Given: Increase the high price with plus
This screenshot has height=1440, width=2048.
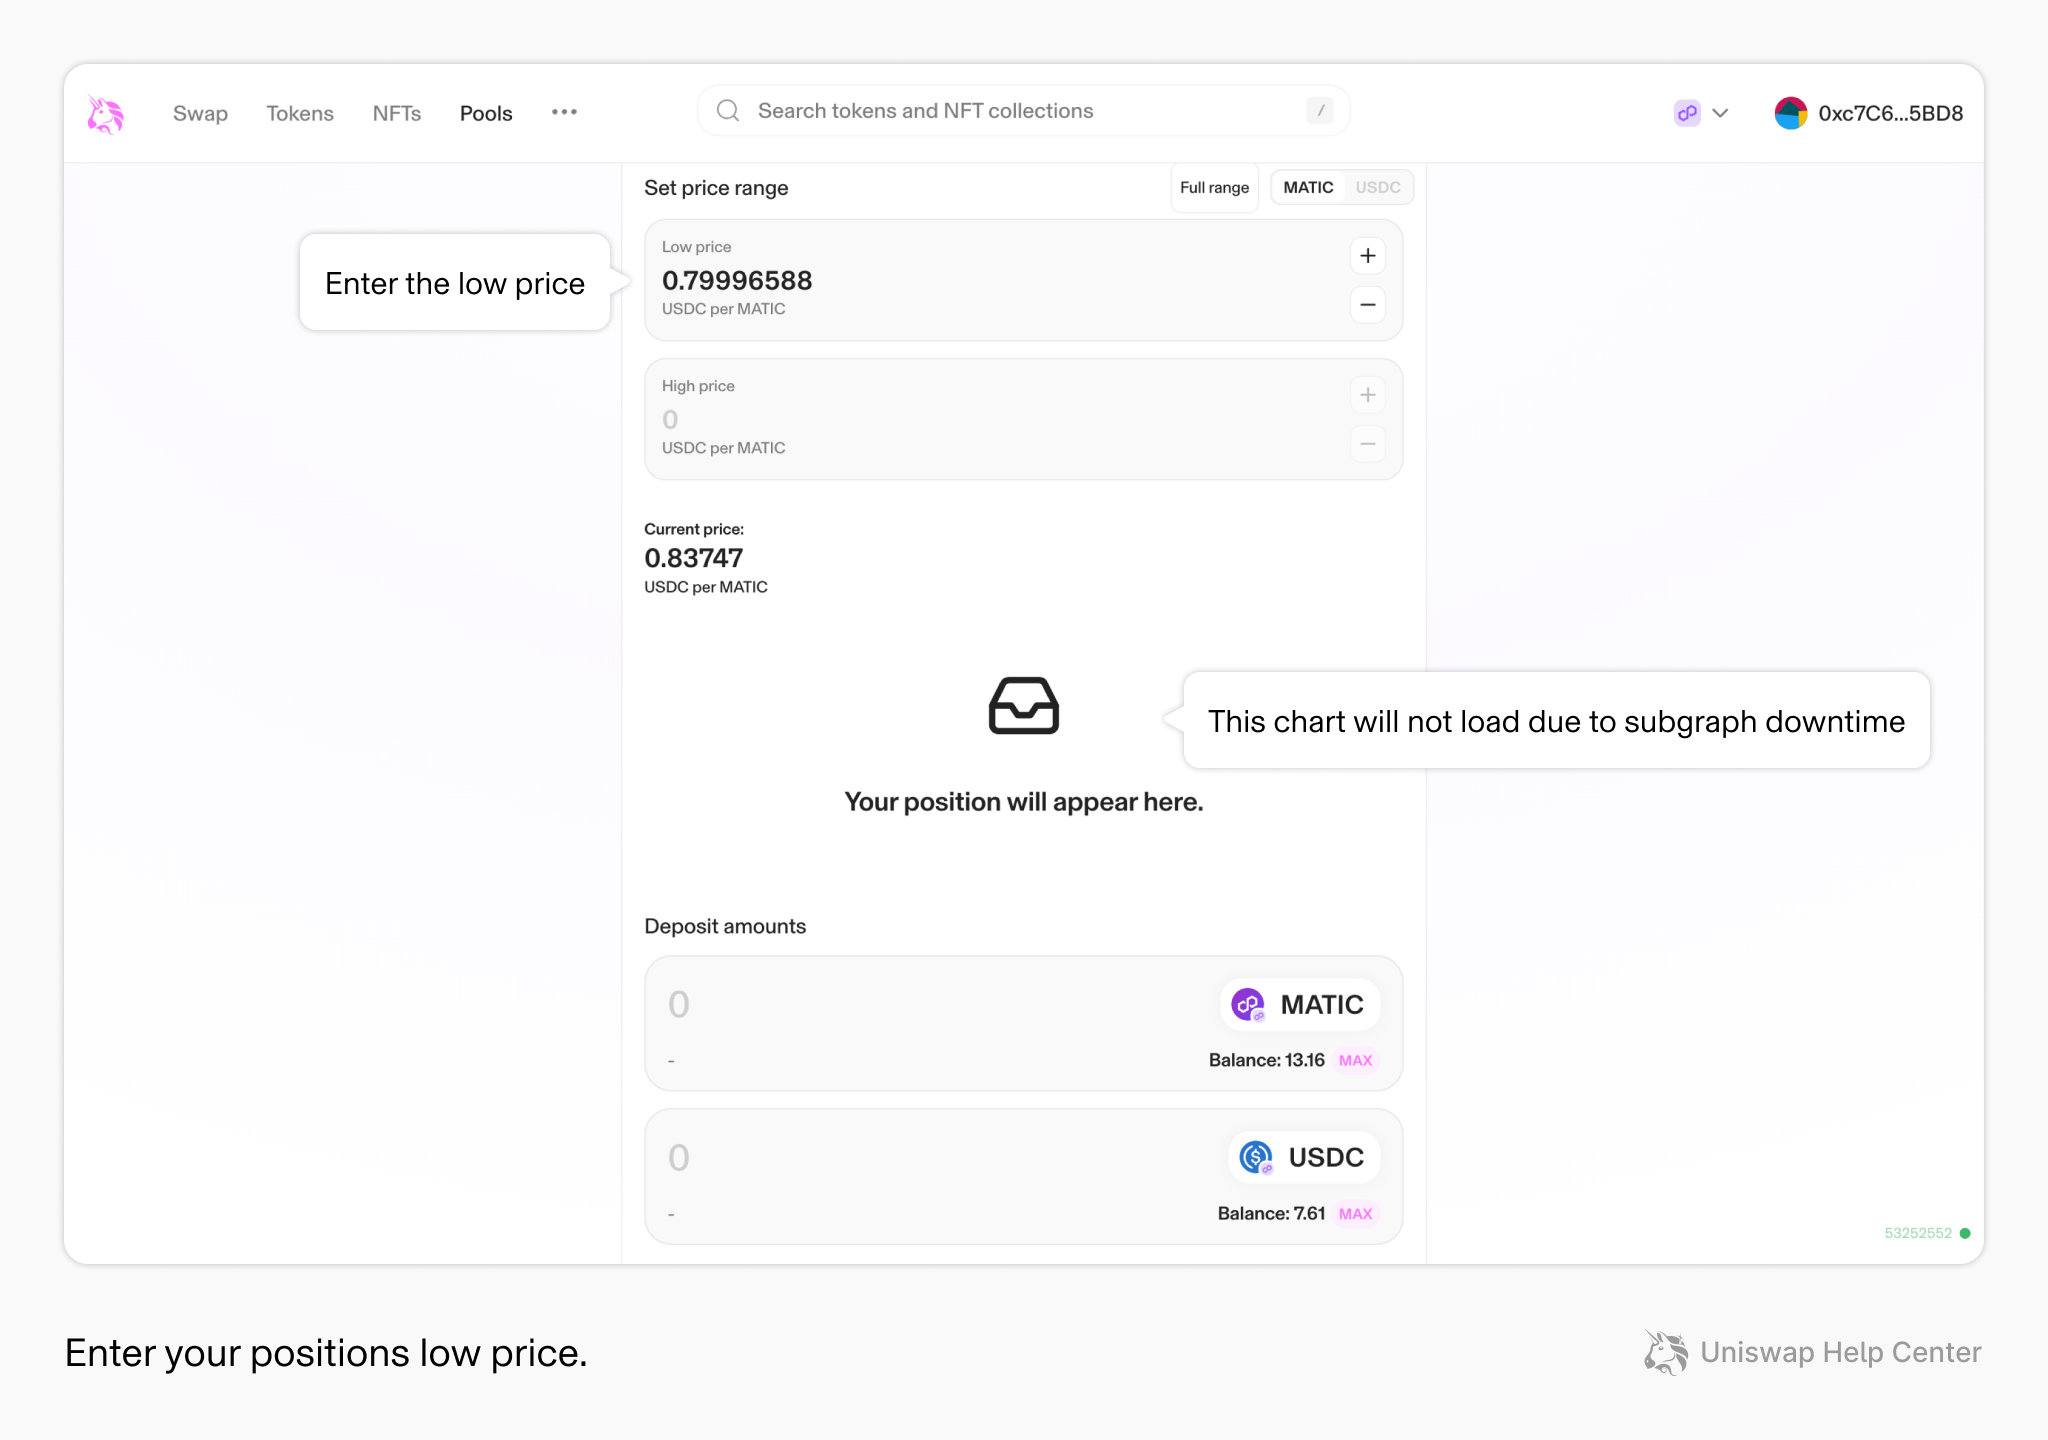Looking at the screenshot, I should pos(1368,395).
